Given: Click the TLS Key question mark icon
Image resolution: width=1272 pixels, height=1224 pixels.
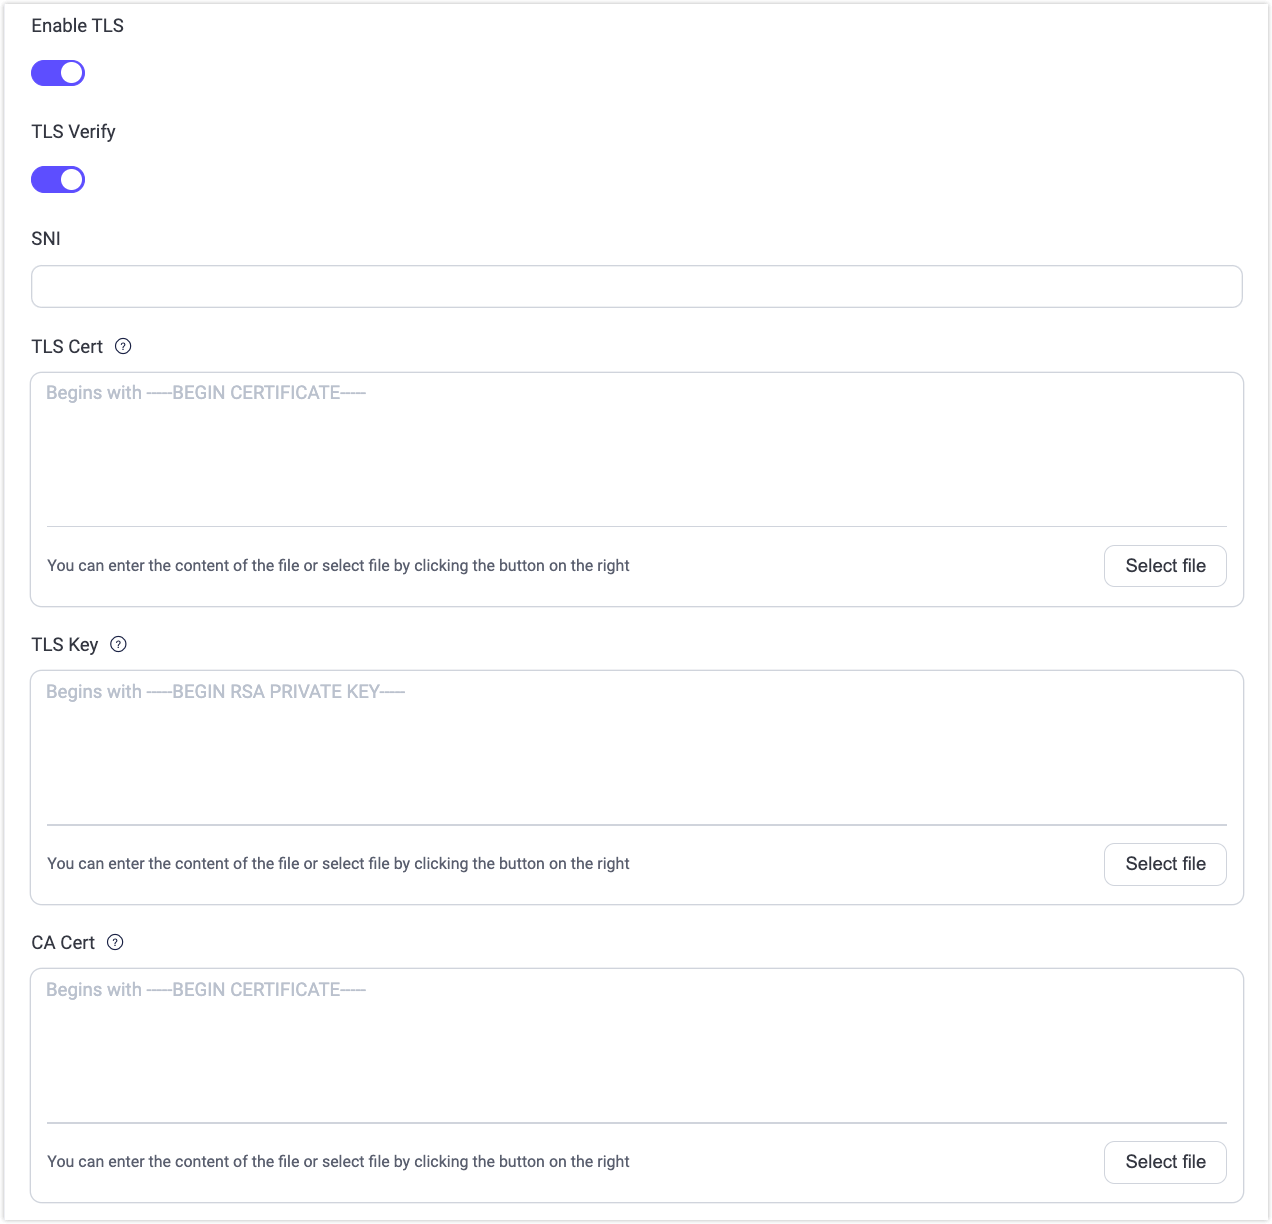Looking at the screenshot, I should click(x=118, y=645).
